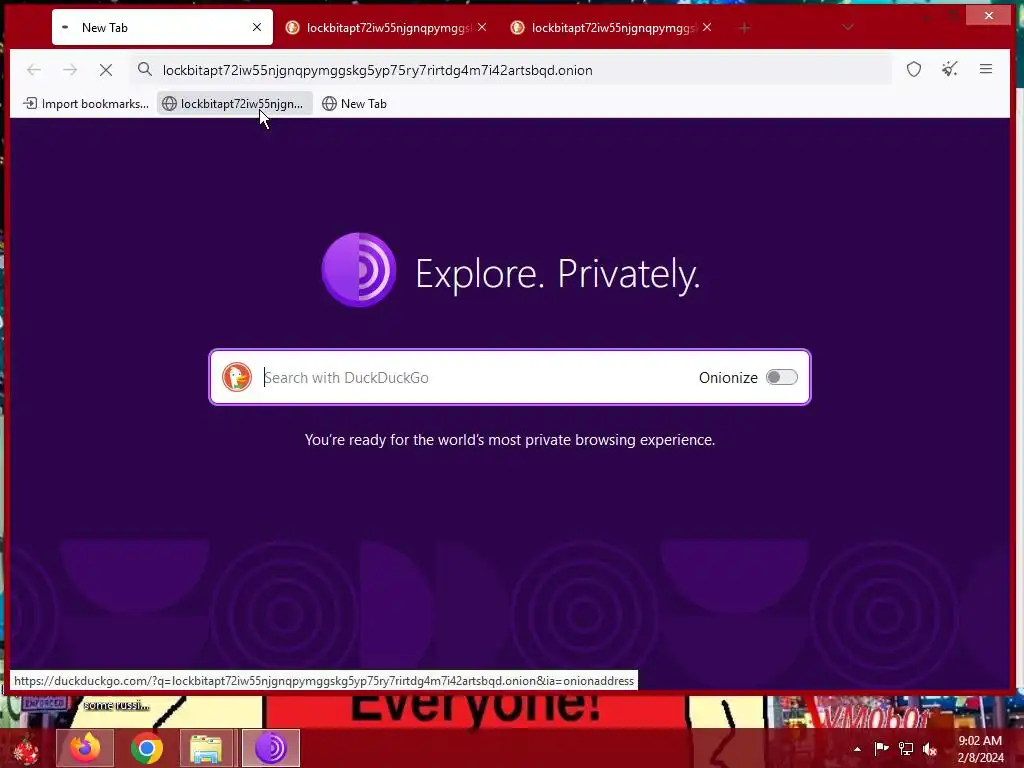The image size is (1024, 768).
Task: Click the search magnifier icon in address bar
Action: (145, 70)
